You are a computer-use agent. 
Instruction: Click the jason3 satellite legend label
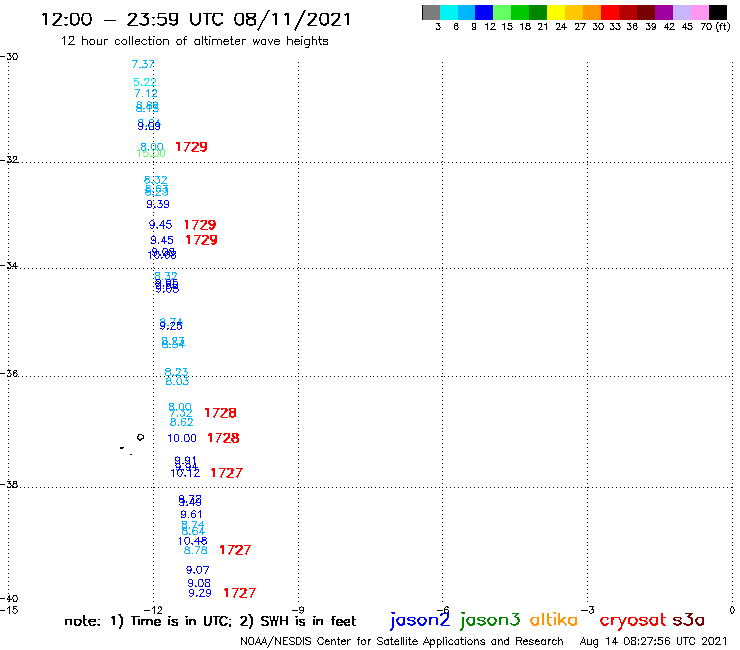click(x=490, y=620)
